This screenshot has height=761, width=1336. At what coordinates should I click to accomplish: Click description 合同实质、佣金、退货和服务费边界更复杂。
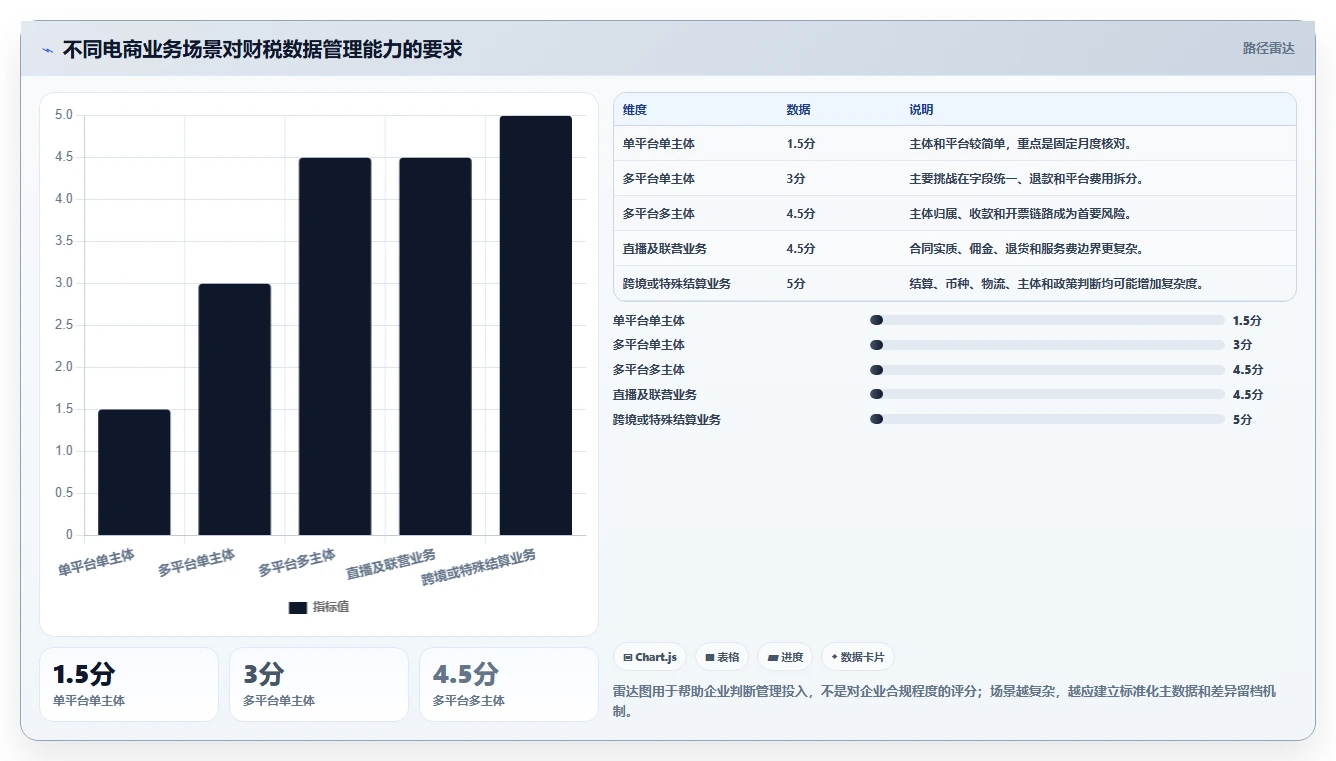tap(1026, 249)
